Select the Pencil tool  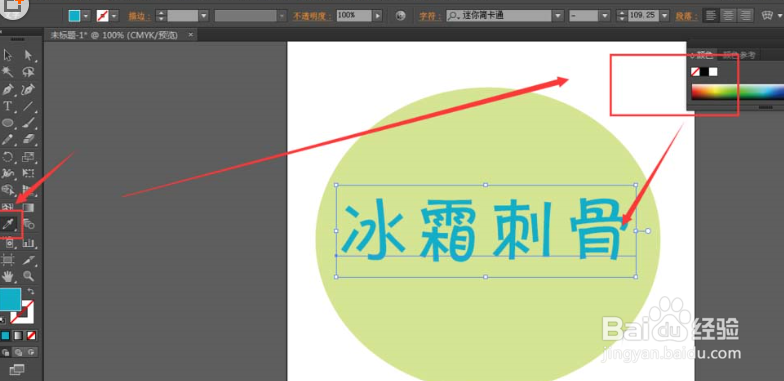[x=8, y=140]
